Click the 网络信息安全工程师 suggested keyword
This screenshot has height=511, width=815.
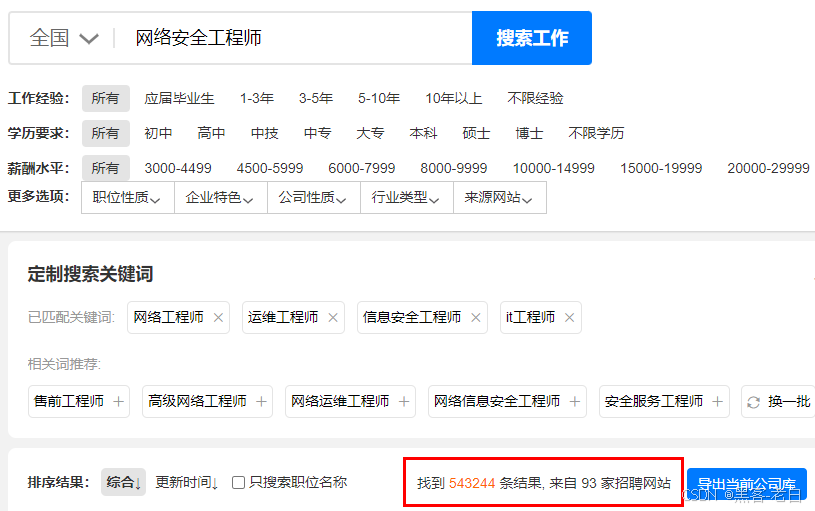497,401
